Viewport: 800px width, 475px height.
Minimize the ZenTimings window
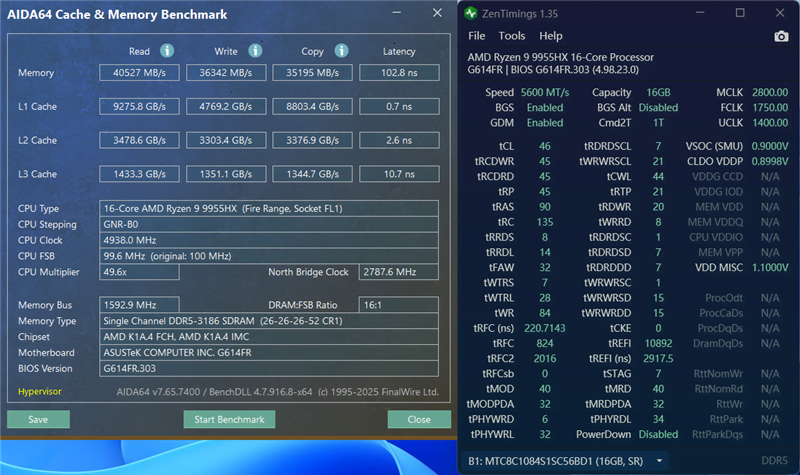(700, 13)
